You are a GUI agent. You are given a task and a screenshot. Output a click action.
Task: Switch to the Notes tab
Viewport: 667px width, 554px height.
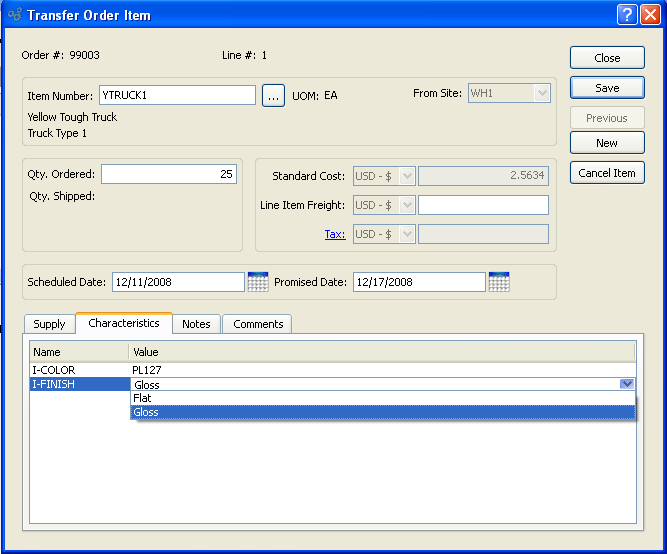tap(196, 324)
